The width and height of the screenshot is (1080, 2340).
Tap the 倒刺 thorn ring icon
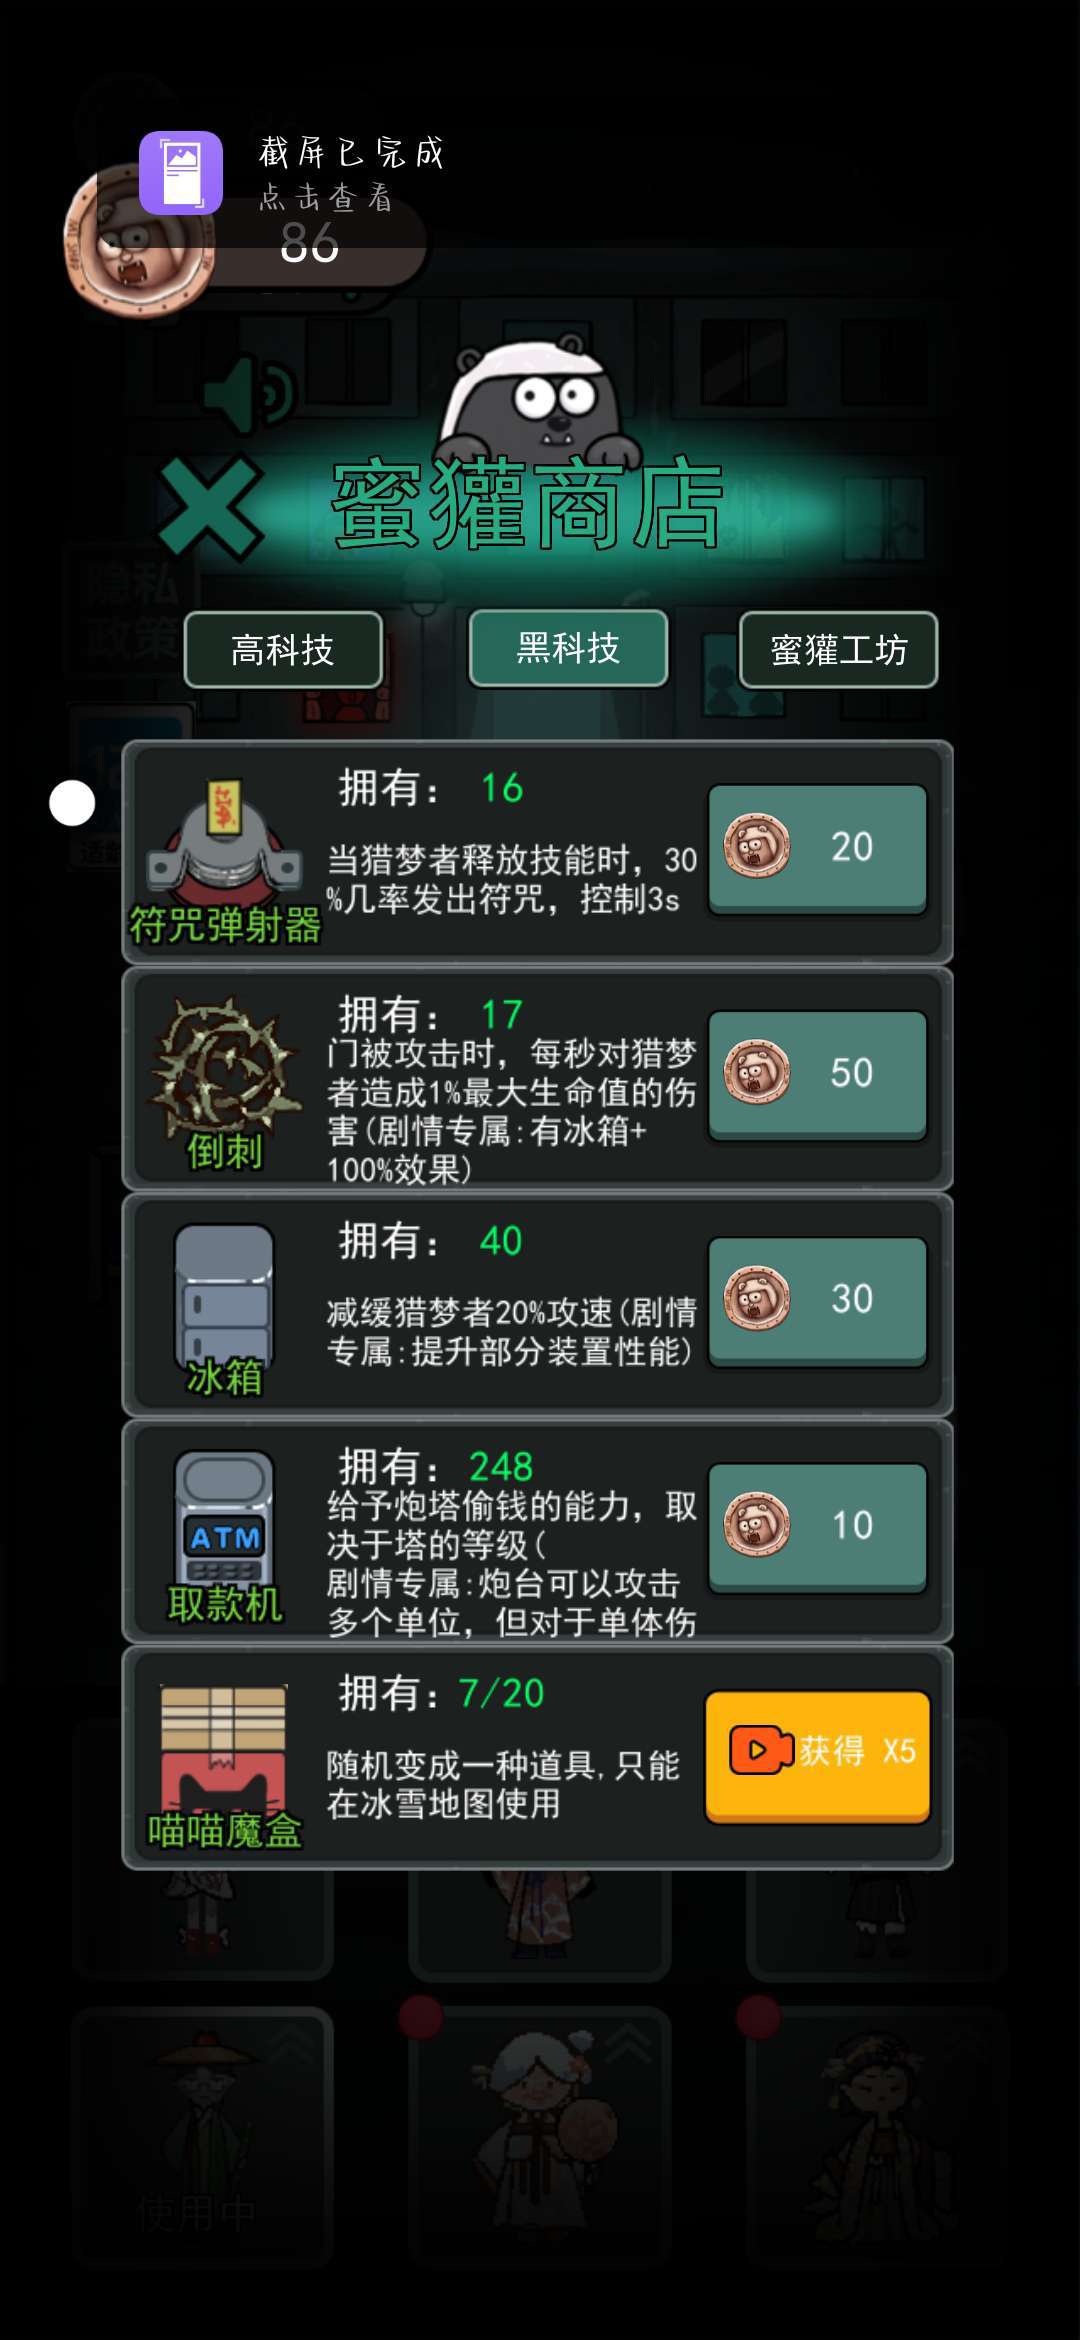pyautogui.click(x=226, y=1065)
